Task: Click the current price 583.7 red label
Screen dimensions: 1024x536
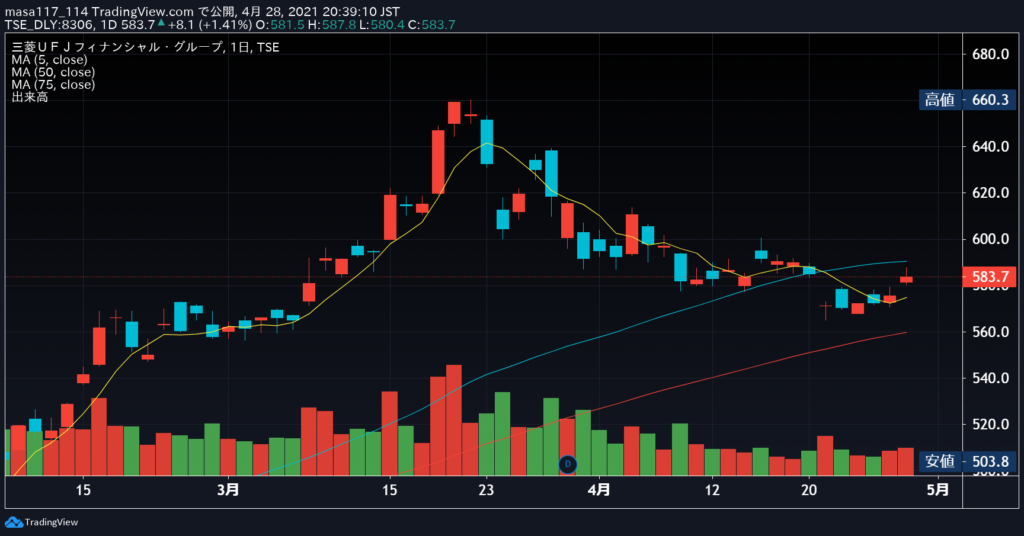Action: coord(989,277)
